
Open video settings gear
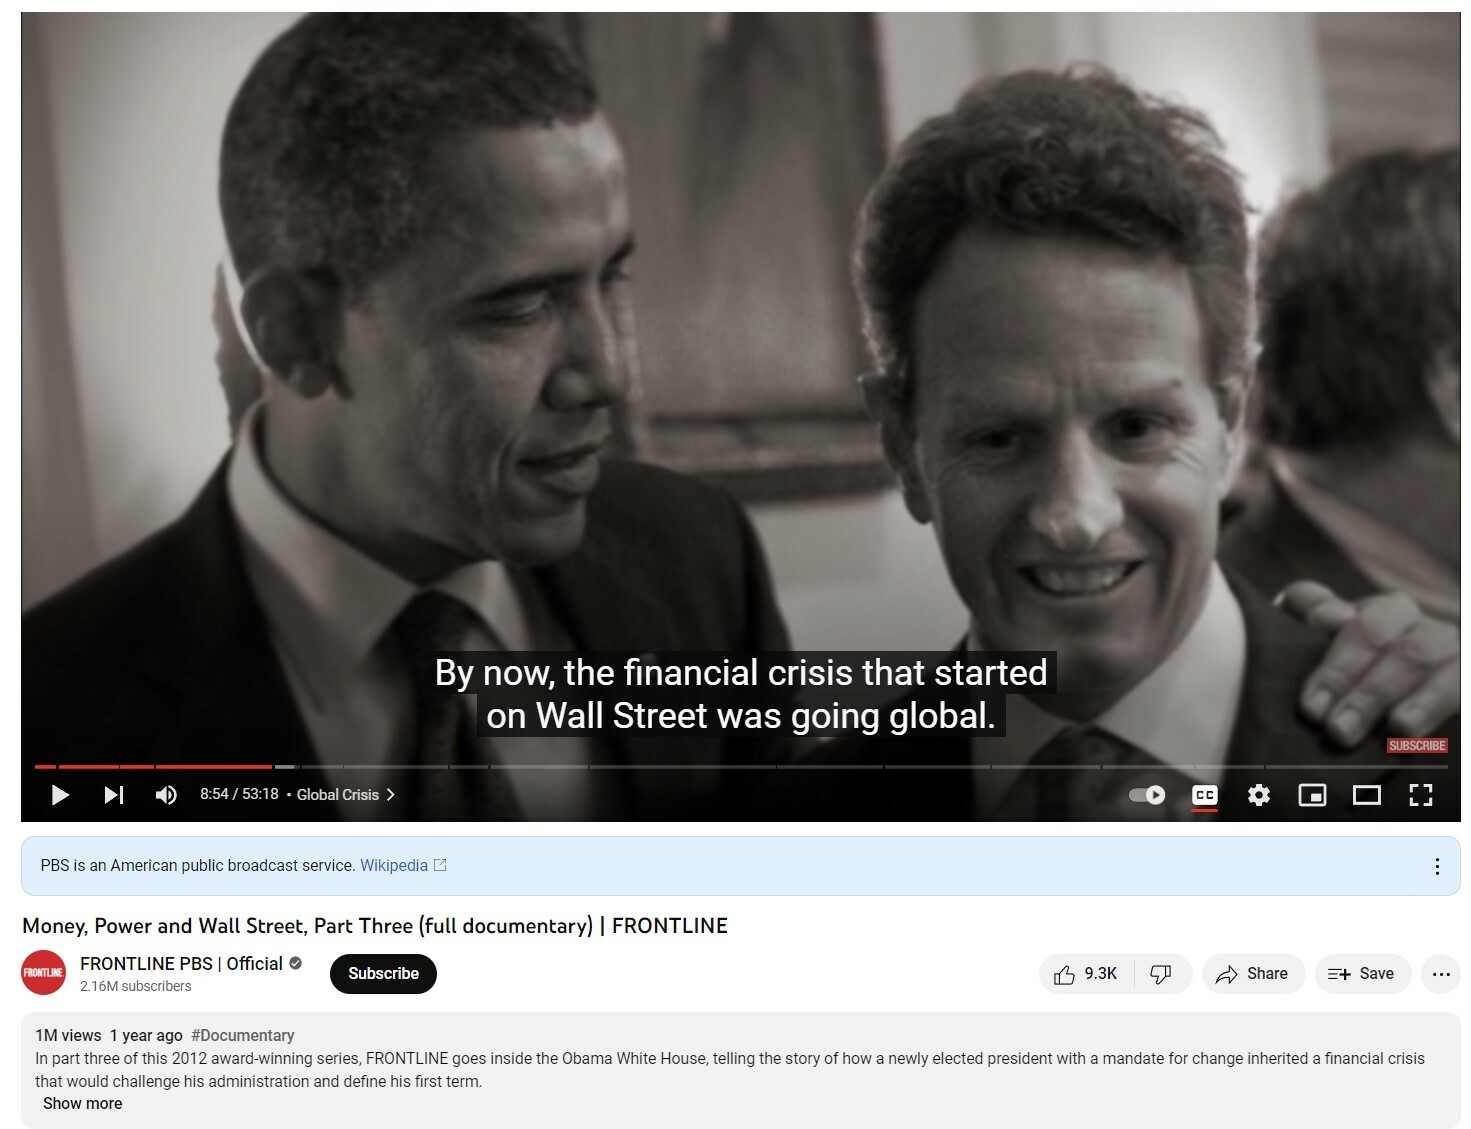click(x=1259, y=795)
